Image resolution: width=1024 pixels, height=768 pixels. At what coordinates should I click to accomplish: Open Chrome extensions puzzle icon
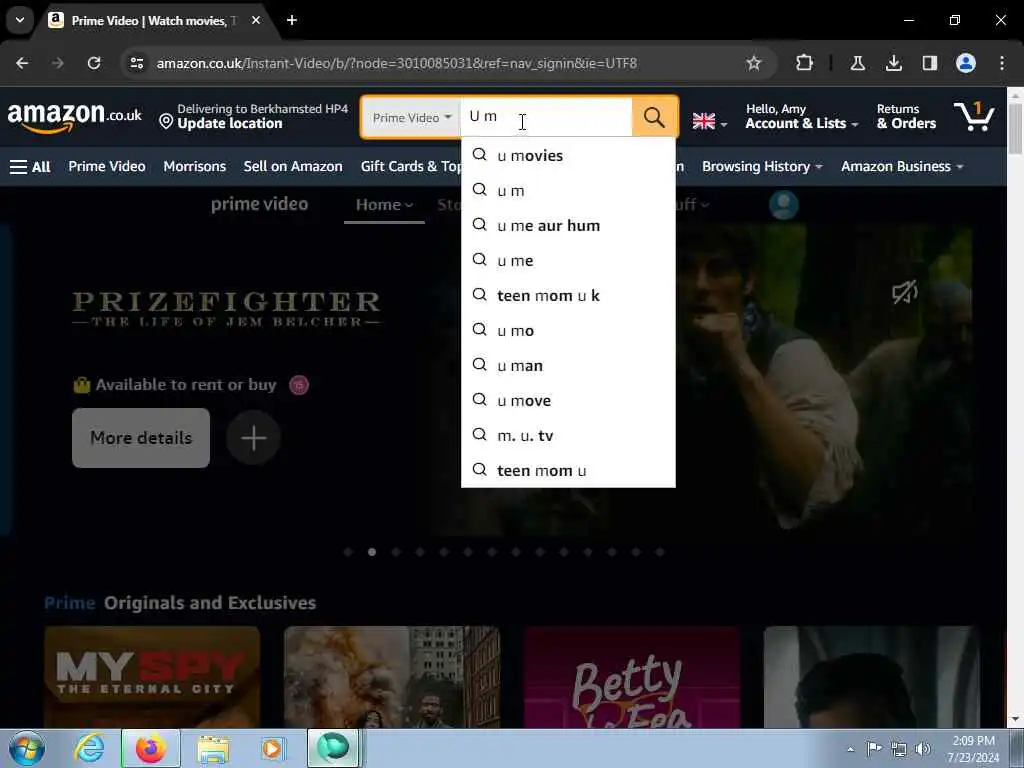(x=805, y=63)
